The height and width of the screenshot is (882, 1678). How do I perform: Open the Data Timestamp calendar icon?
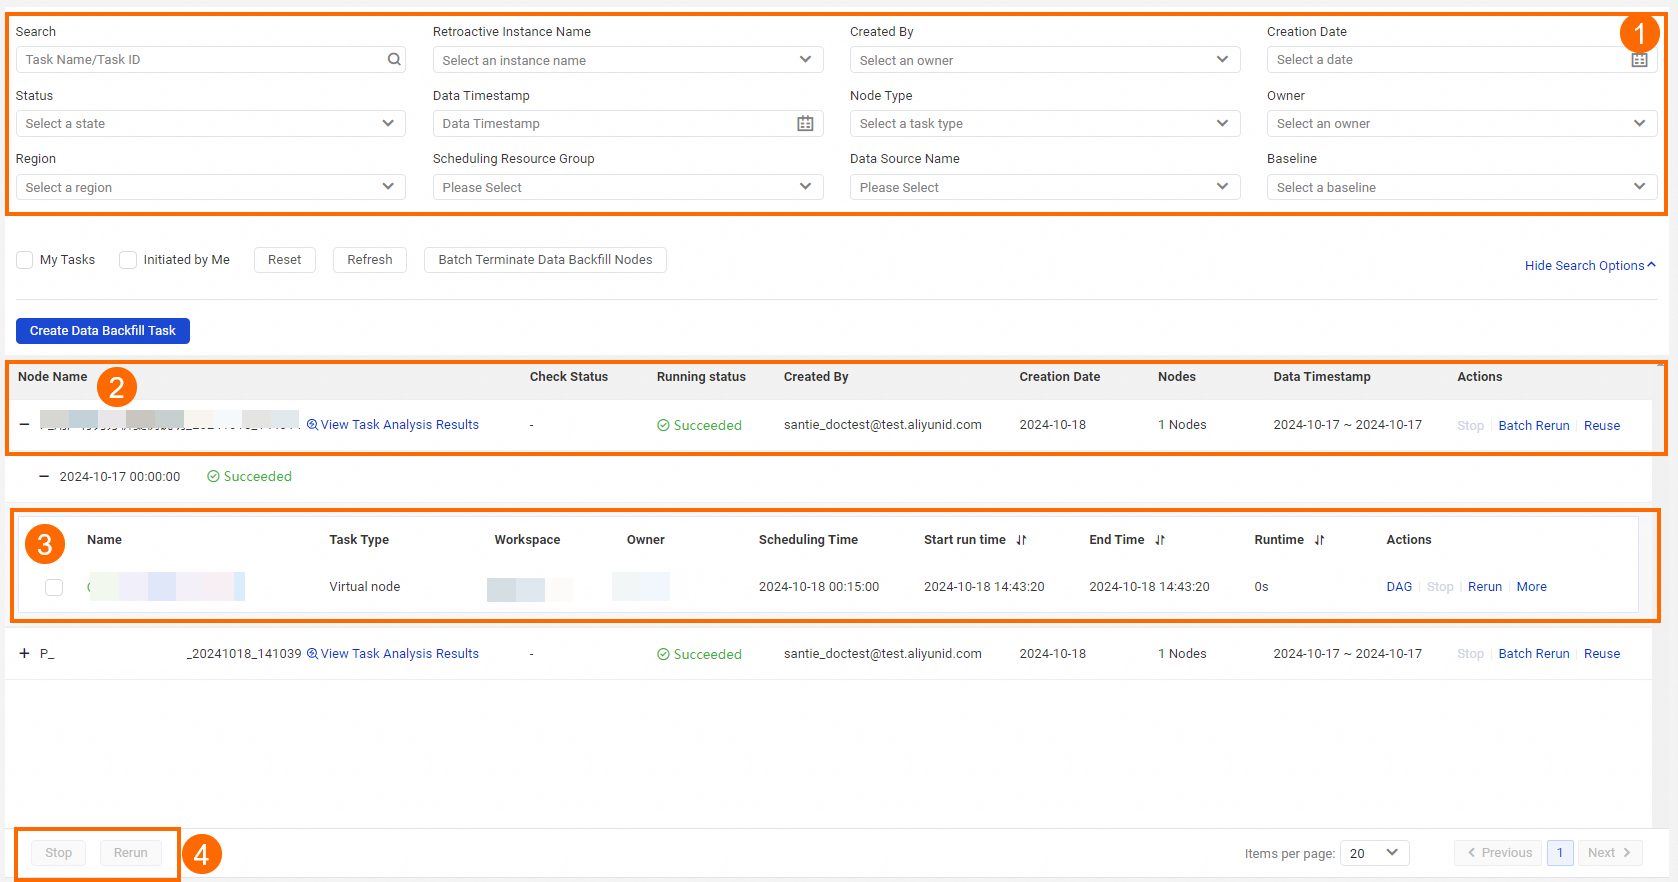click(805, 124)
